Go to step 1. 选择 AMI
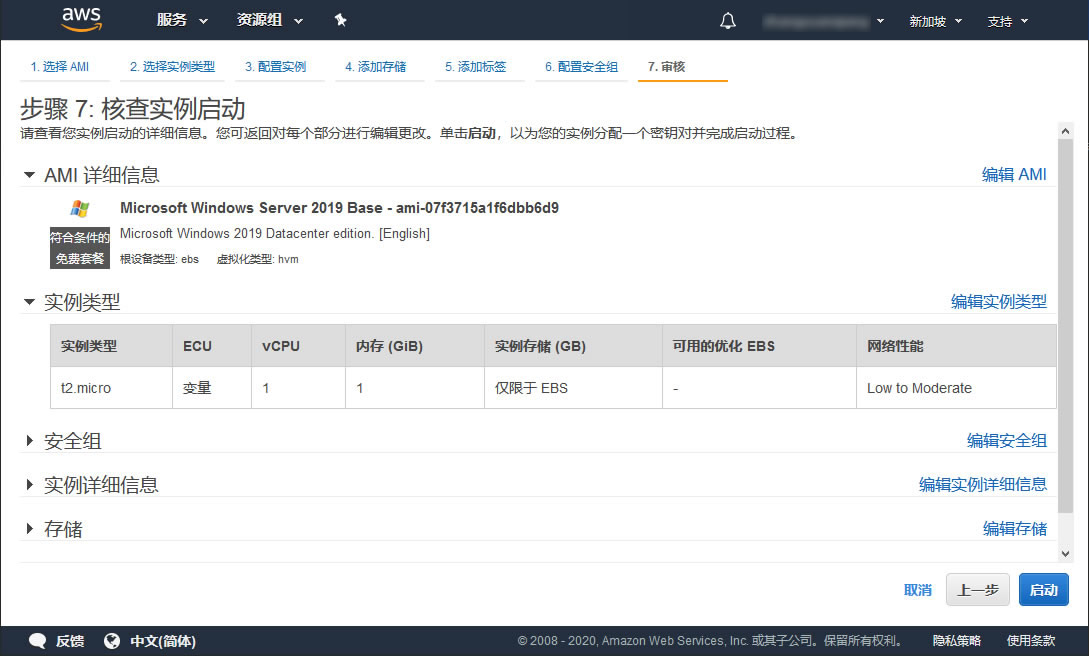The height and width of the screenshot is (656, 1089). 60,67
